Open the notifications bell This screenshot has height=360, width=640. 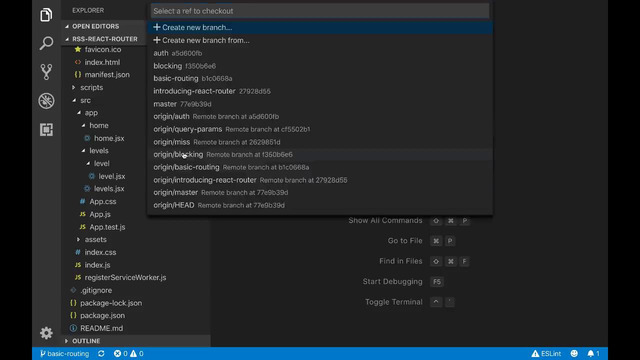[x=593, y=353]
